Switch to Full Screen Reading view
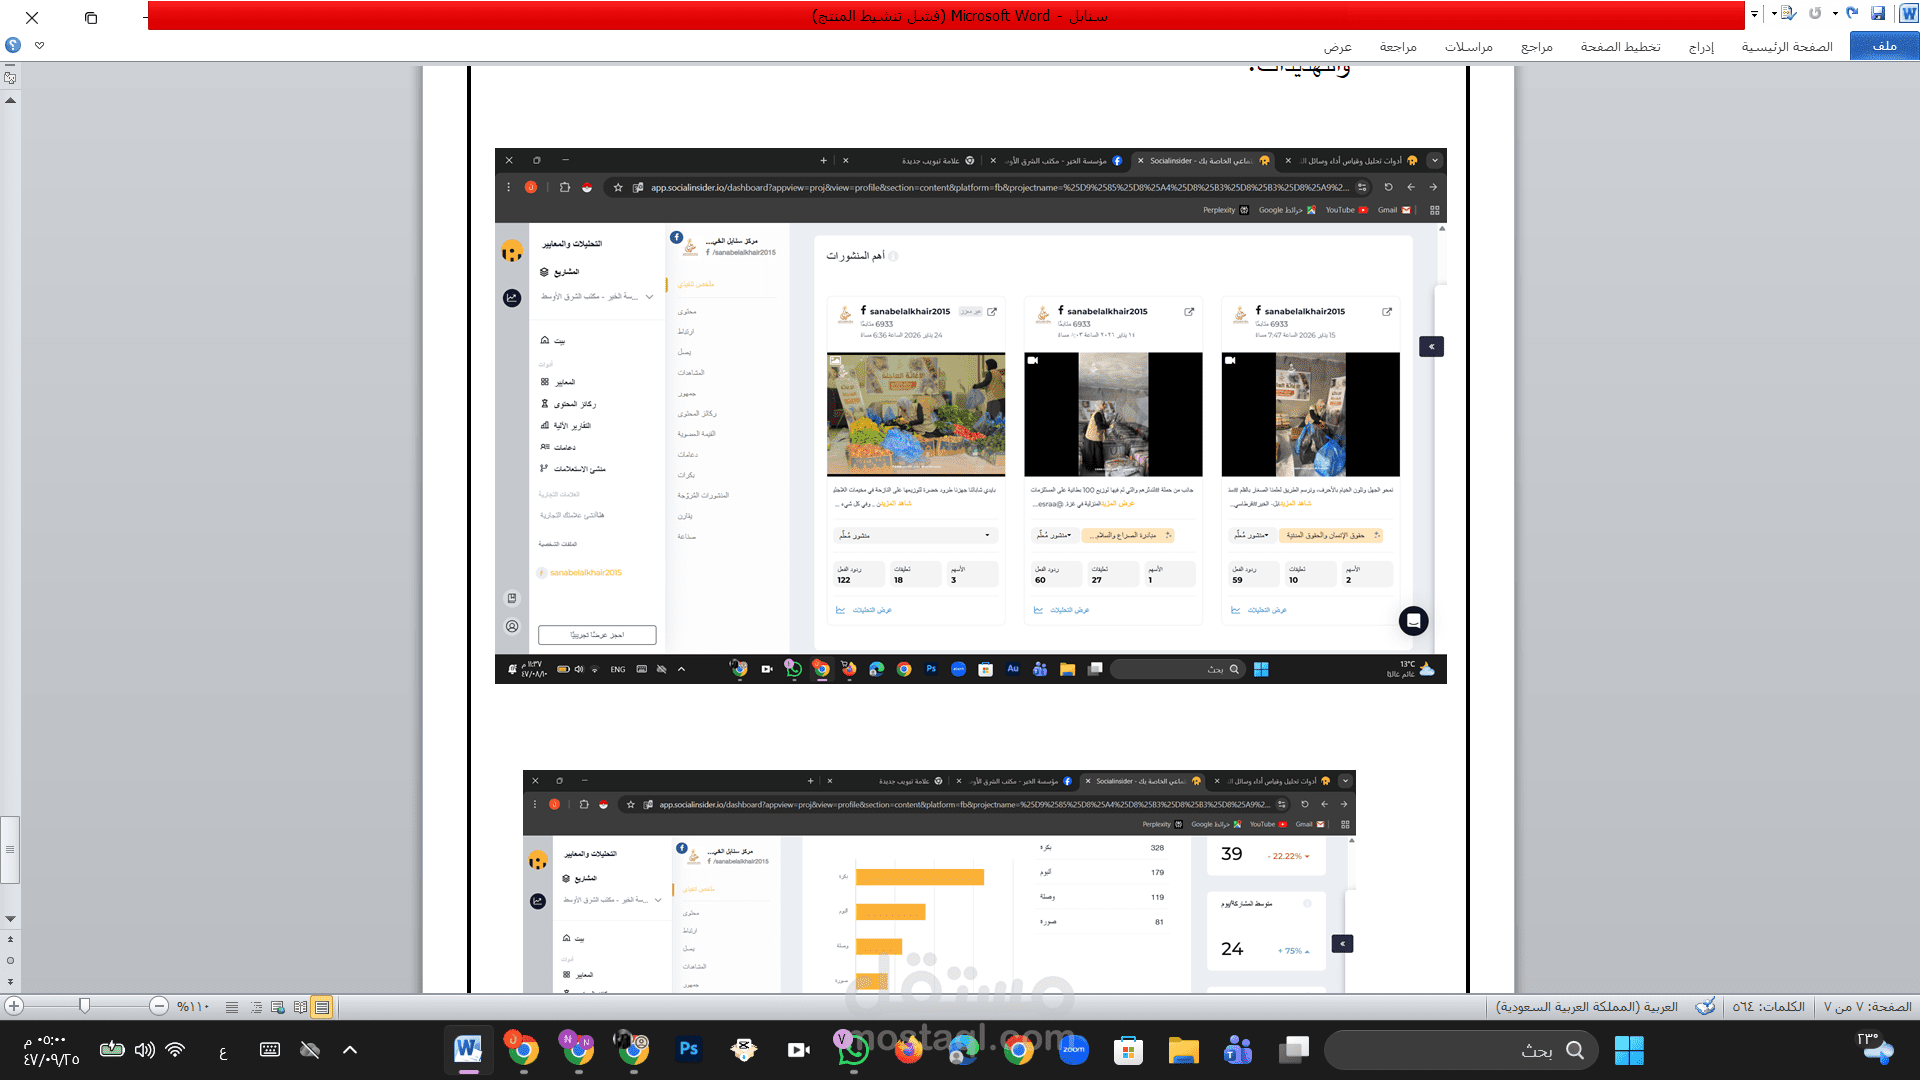The height and width of the screenshot is (1080, 1920). coord(300,1007)
